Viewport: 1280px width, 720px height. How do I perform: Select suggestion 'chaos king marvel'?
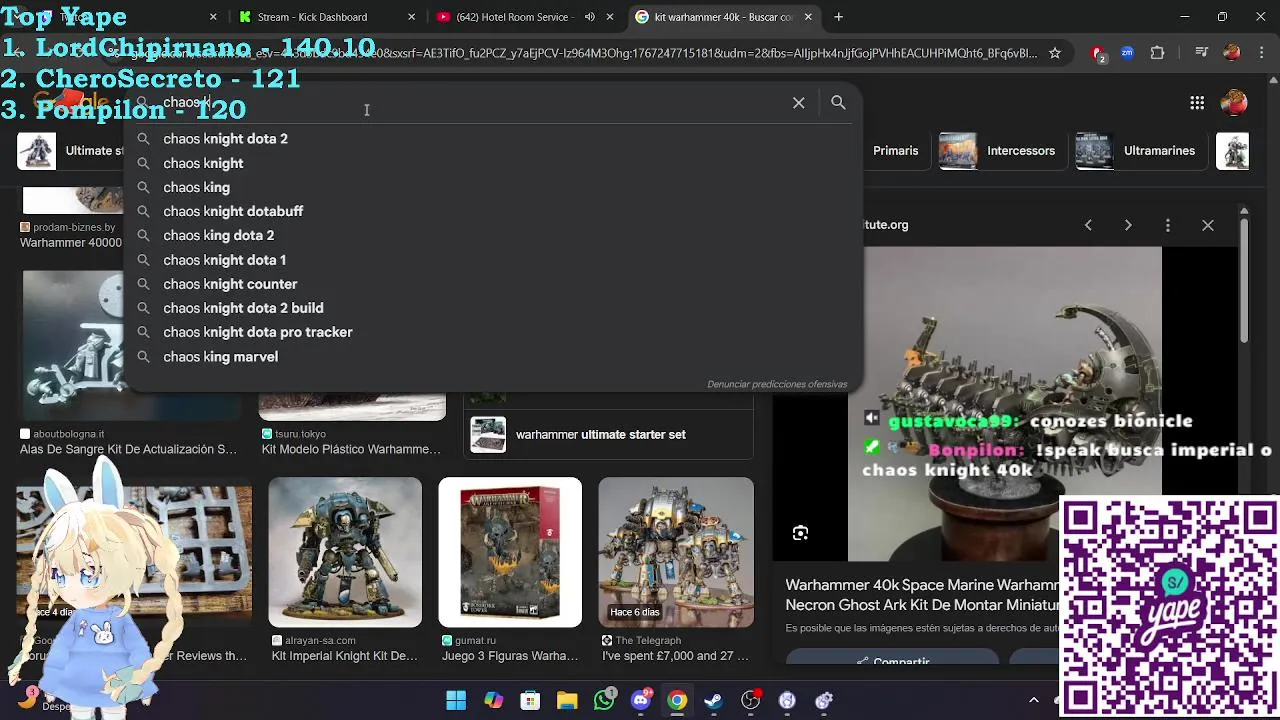click(492, 357)
